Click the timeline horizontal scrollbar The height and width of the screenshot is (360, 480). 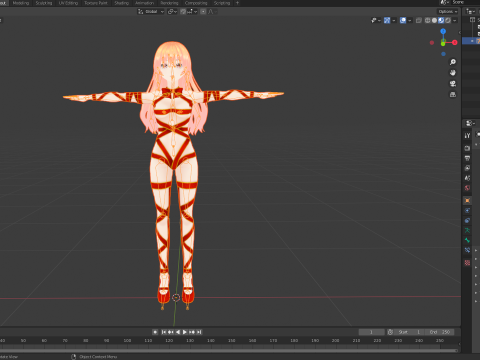pyautogui.click(x=228, y=350)
